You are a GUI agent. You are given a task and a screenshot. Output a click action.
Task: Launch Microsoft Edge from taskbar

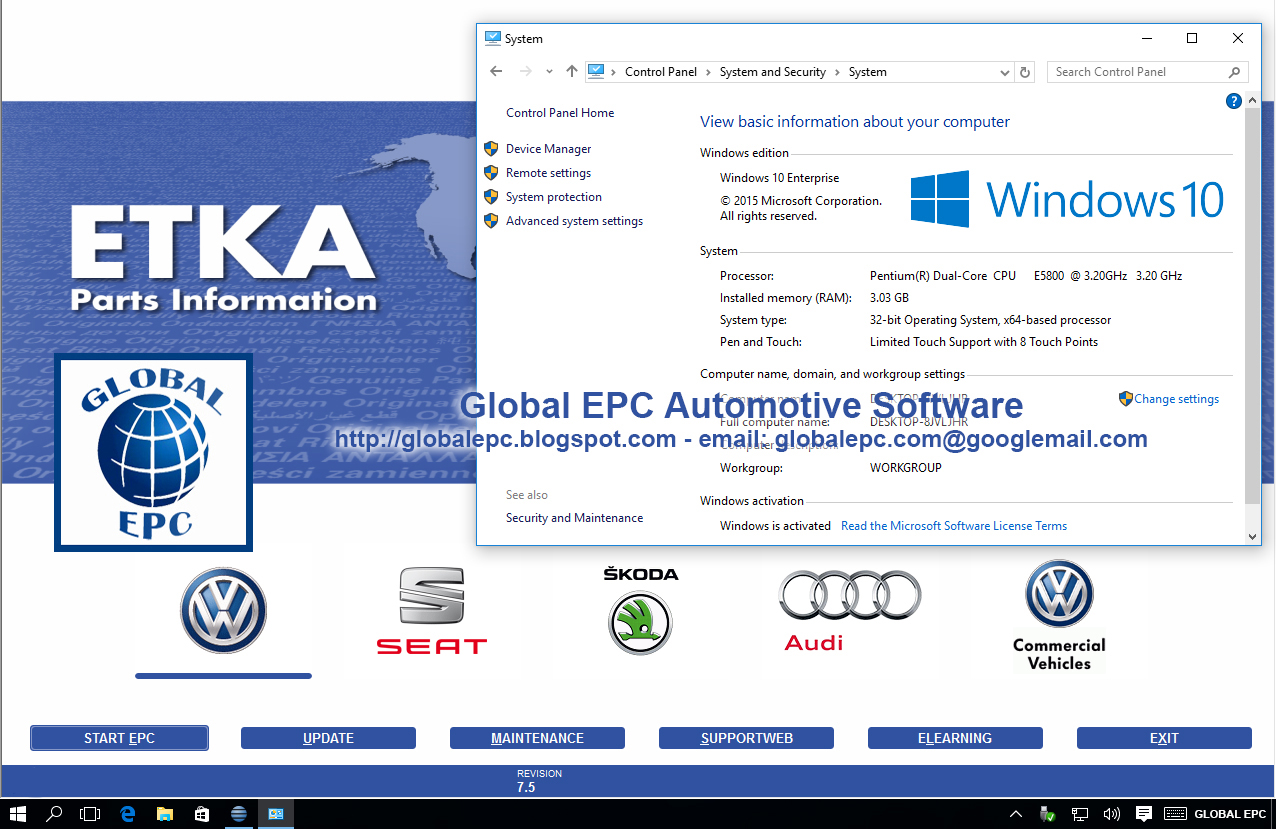pyautogui.click(x=128, y=814)
